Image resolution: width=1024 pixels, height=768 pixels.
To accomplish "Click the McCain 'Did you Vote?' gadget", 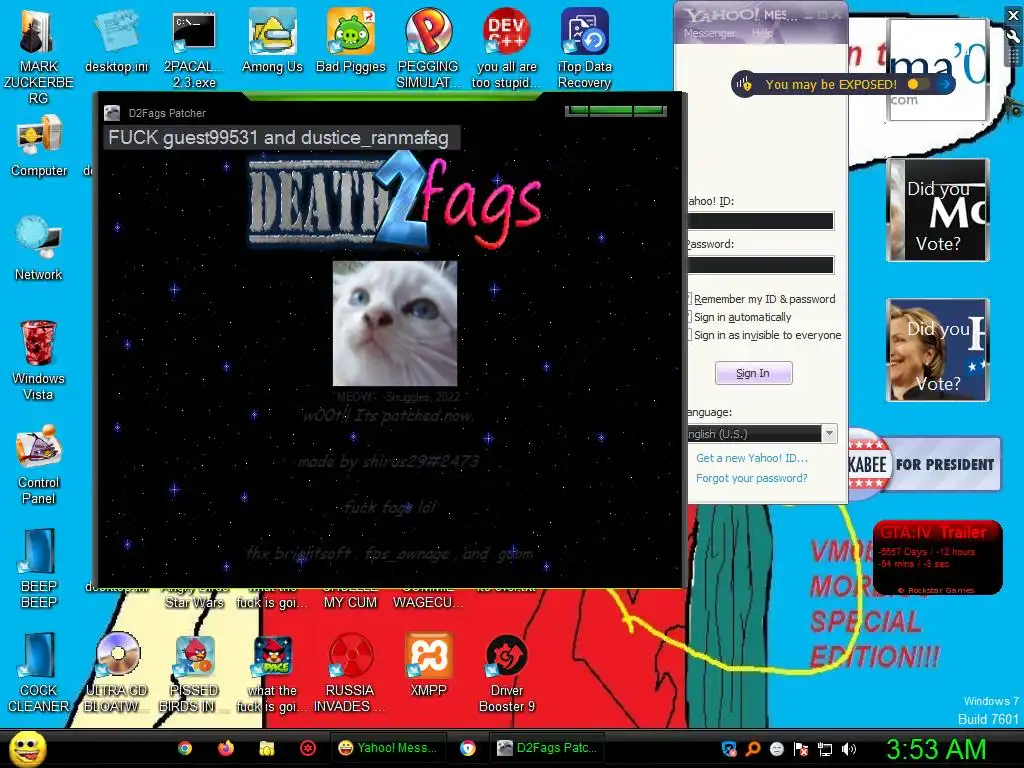I will [x=938, y=210].
